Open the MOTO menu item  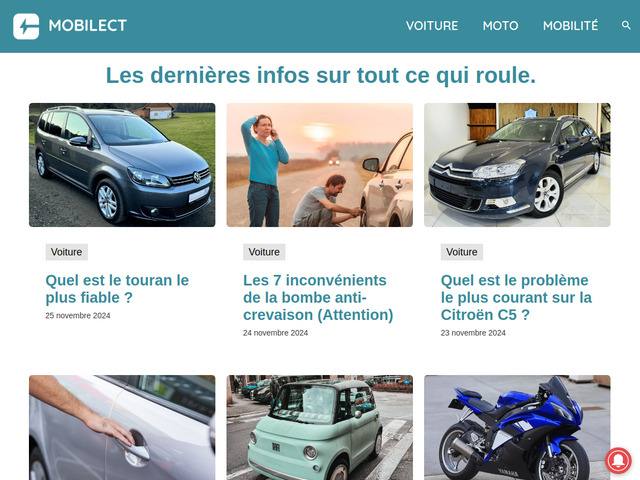tap(500, 26)
